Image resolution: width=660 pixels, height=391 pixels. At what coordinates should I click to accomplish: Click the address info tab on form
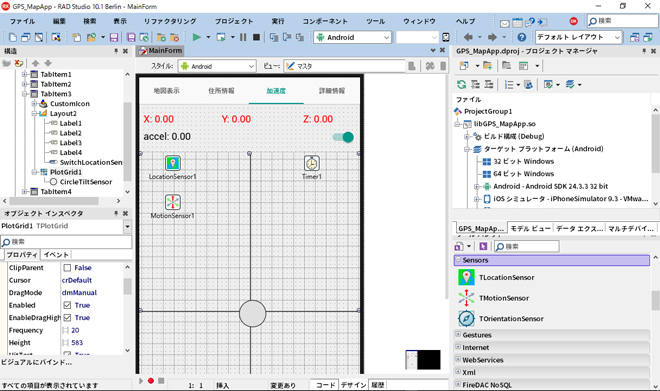tap(221, 90)
